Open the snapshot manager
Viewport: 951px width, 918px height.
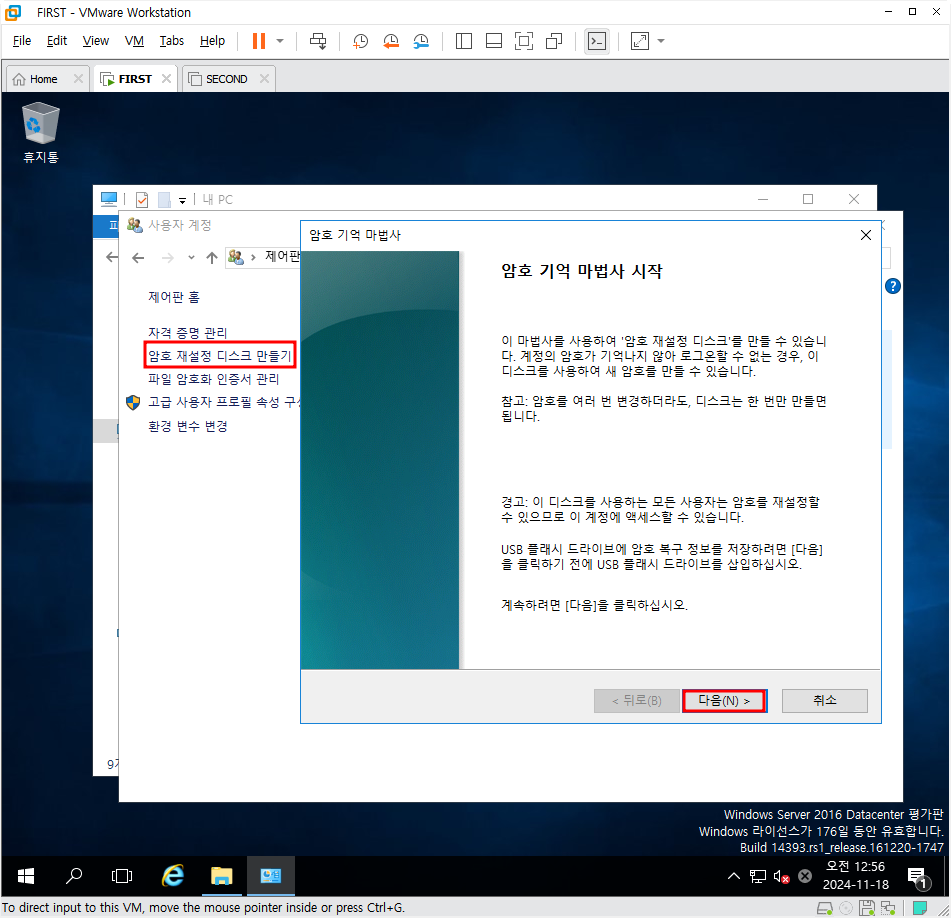[x=422, y=41]
